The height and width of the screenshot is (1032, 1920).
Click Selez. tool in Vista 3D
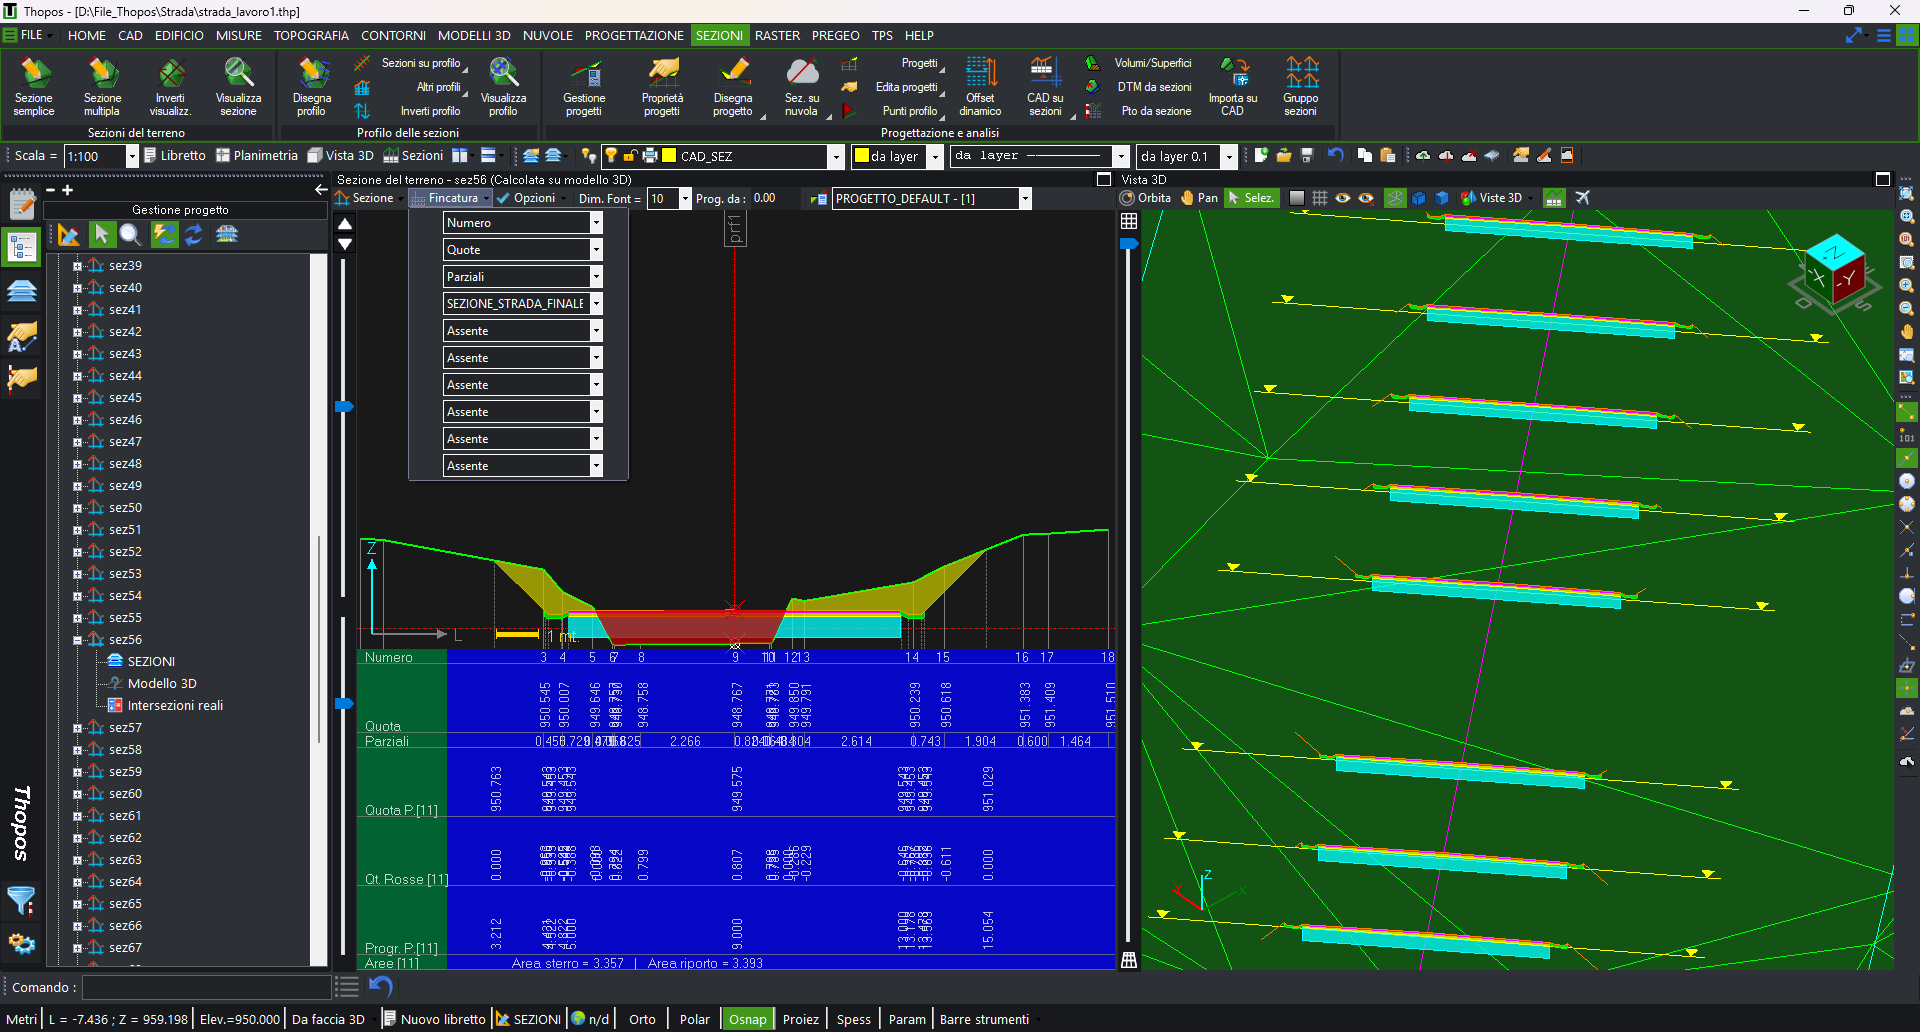[1251, 198]
